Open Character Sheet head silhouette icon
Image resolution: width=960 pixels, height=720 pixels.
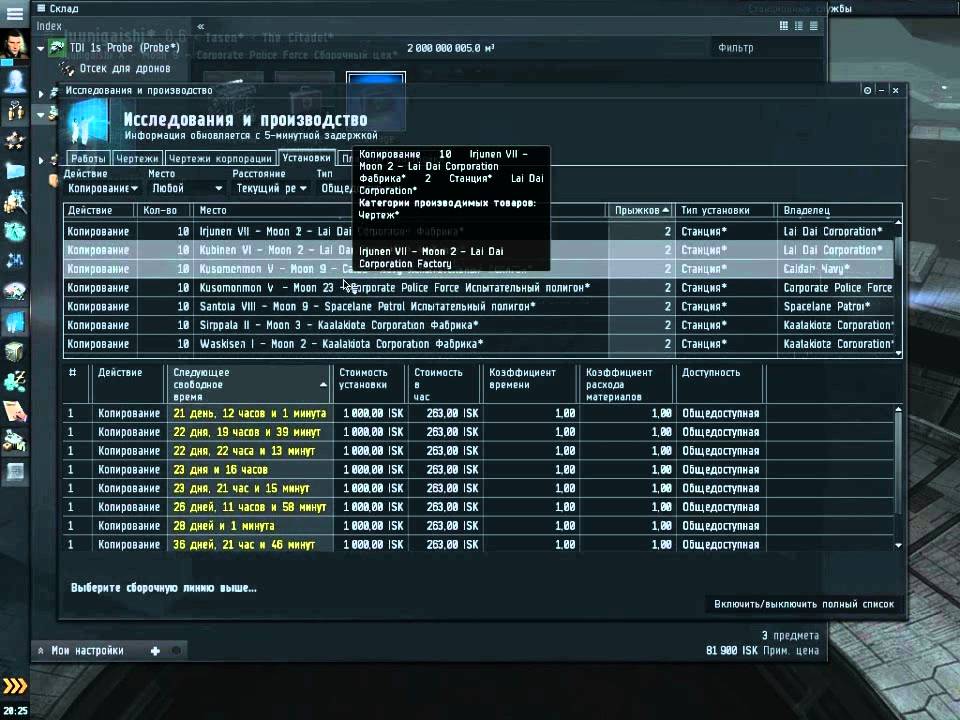point(15,80)
